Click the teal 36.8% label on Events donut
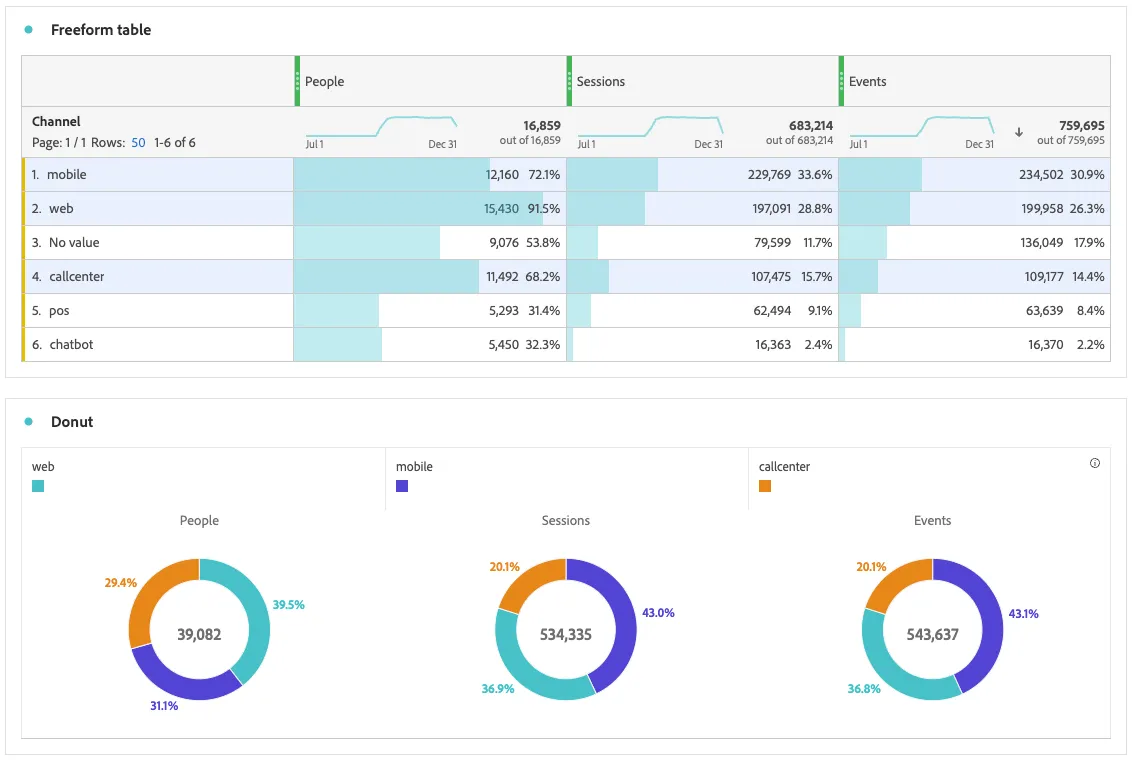Viewport: 1135px width, 765px height. (x=864, y=689)
